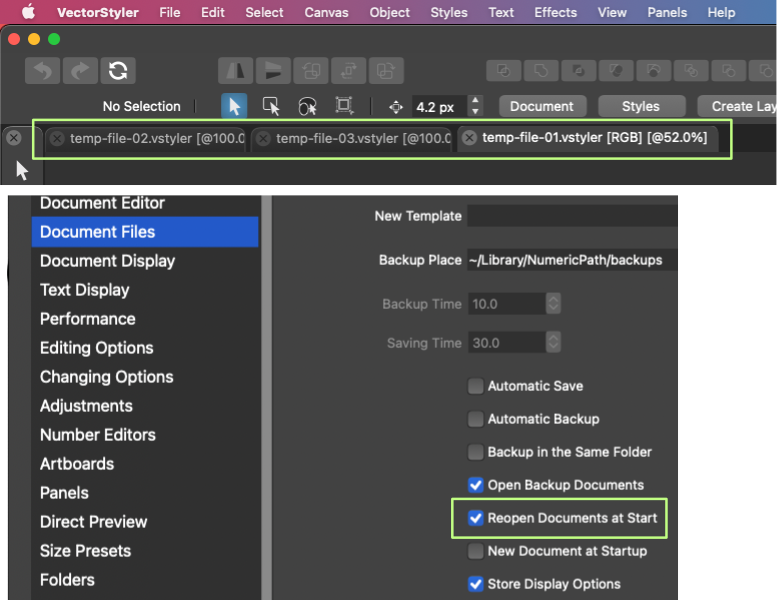Click the Undo arrow icon
783x600 pixels.
coord(42,71)
